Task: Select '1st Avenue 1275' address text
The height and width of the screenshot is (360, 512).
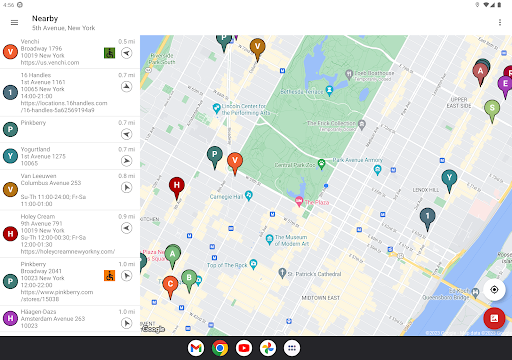Action: 43,156
